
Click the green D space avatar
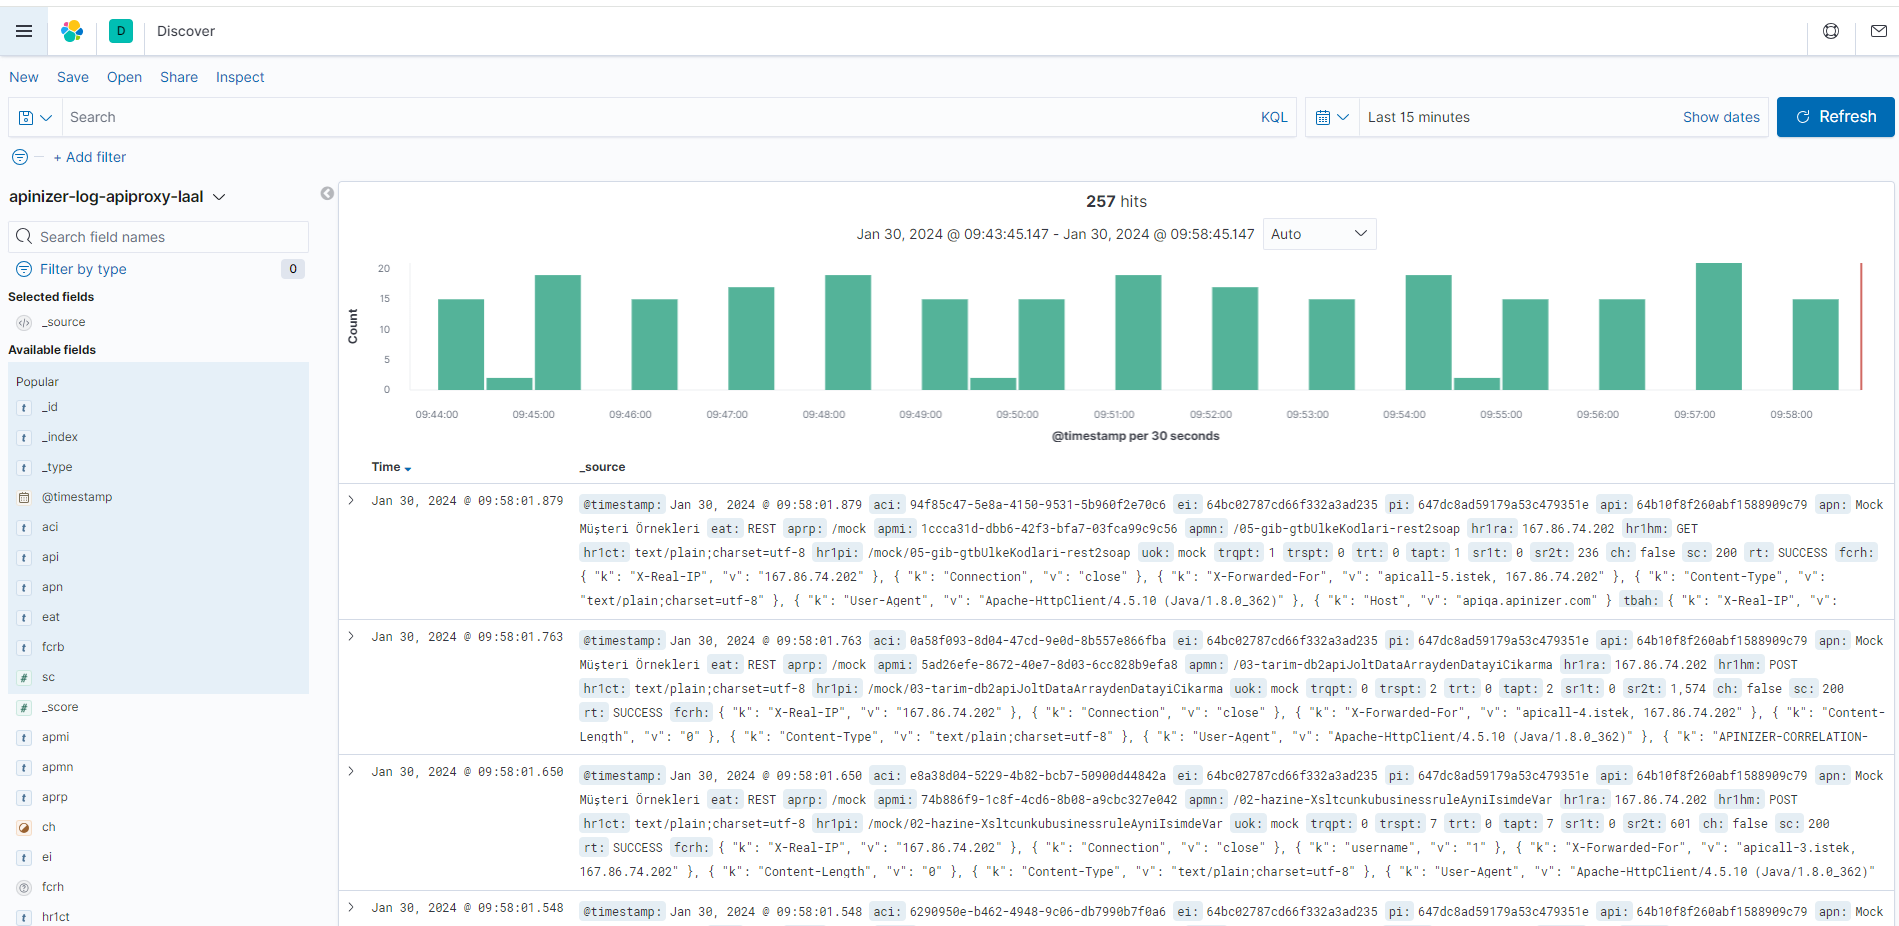[121, 31]
